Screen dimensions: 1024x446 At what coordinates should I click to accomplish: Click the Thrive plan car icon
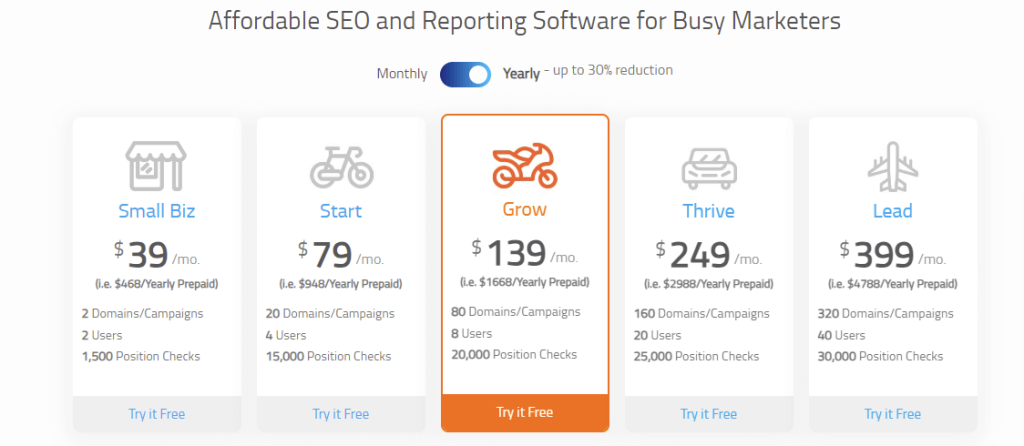(709, 167)
